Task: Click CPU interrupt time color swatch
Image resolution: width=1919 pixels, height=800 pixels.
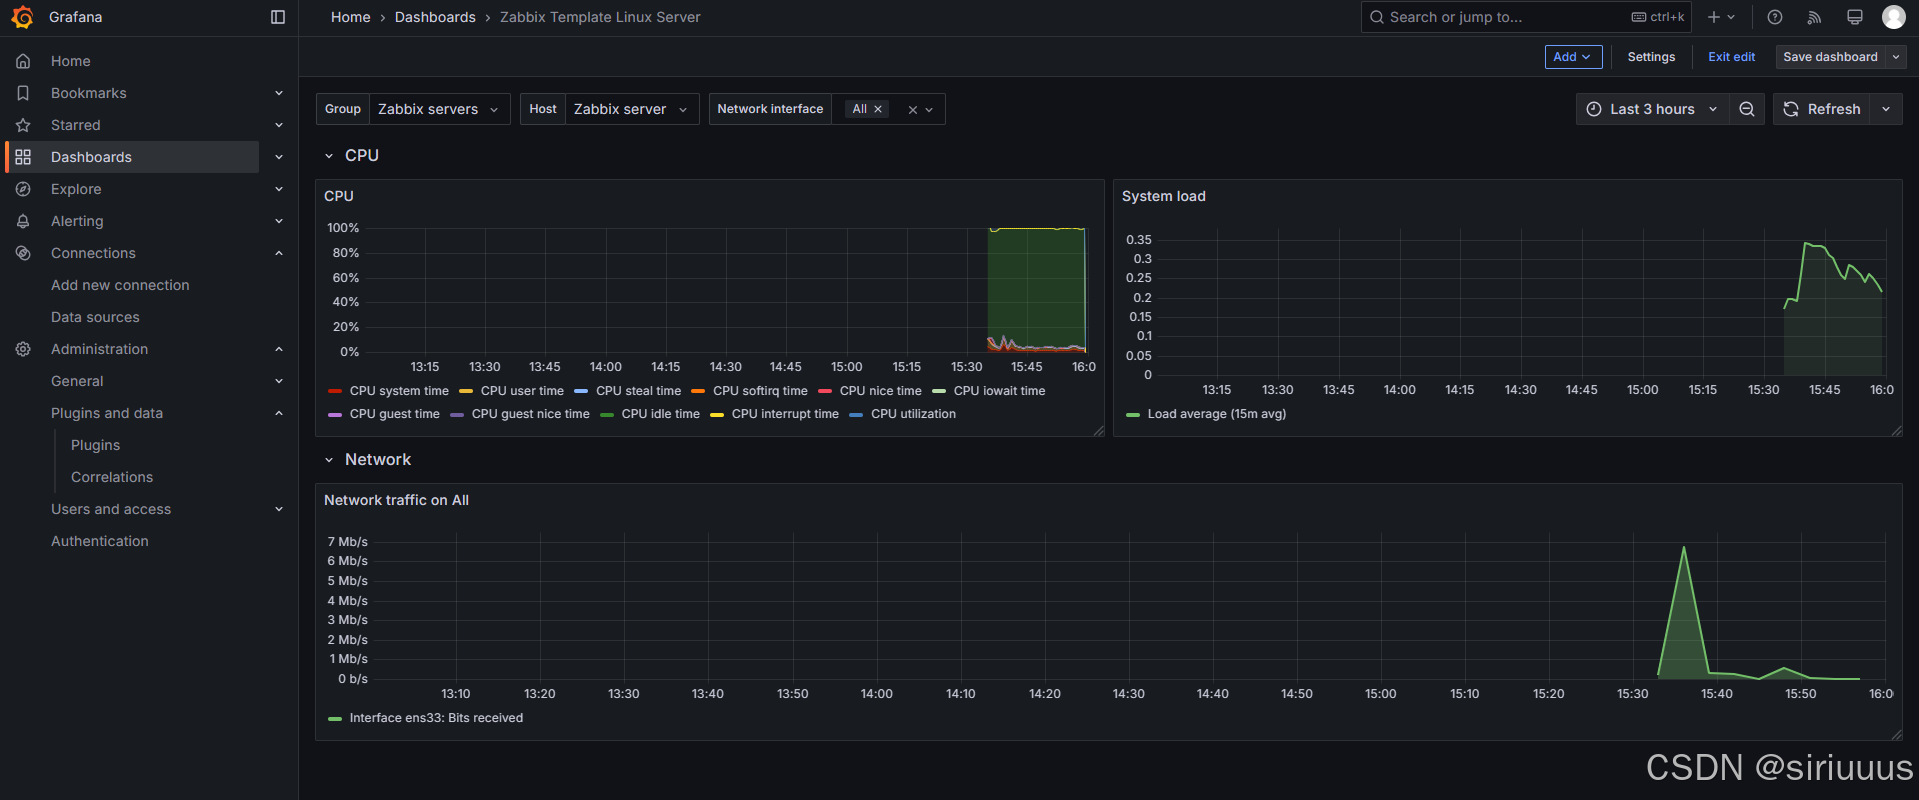Action: point(717,415)
